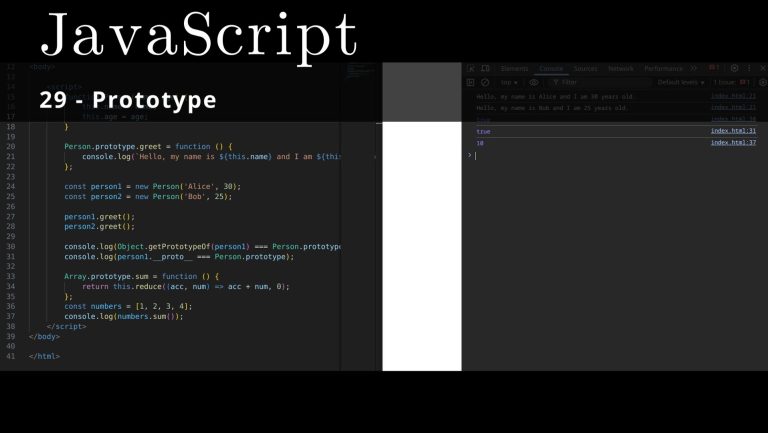Clear the console with the clear icon

[x=485, y=82]
